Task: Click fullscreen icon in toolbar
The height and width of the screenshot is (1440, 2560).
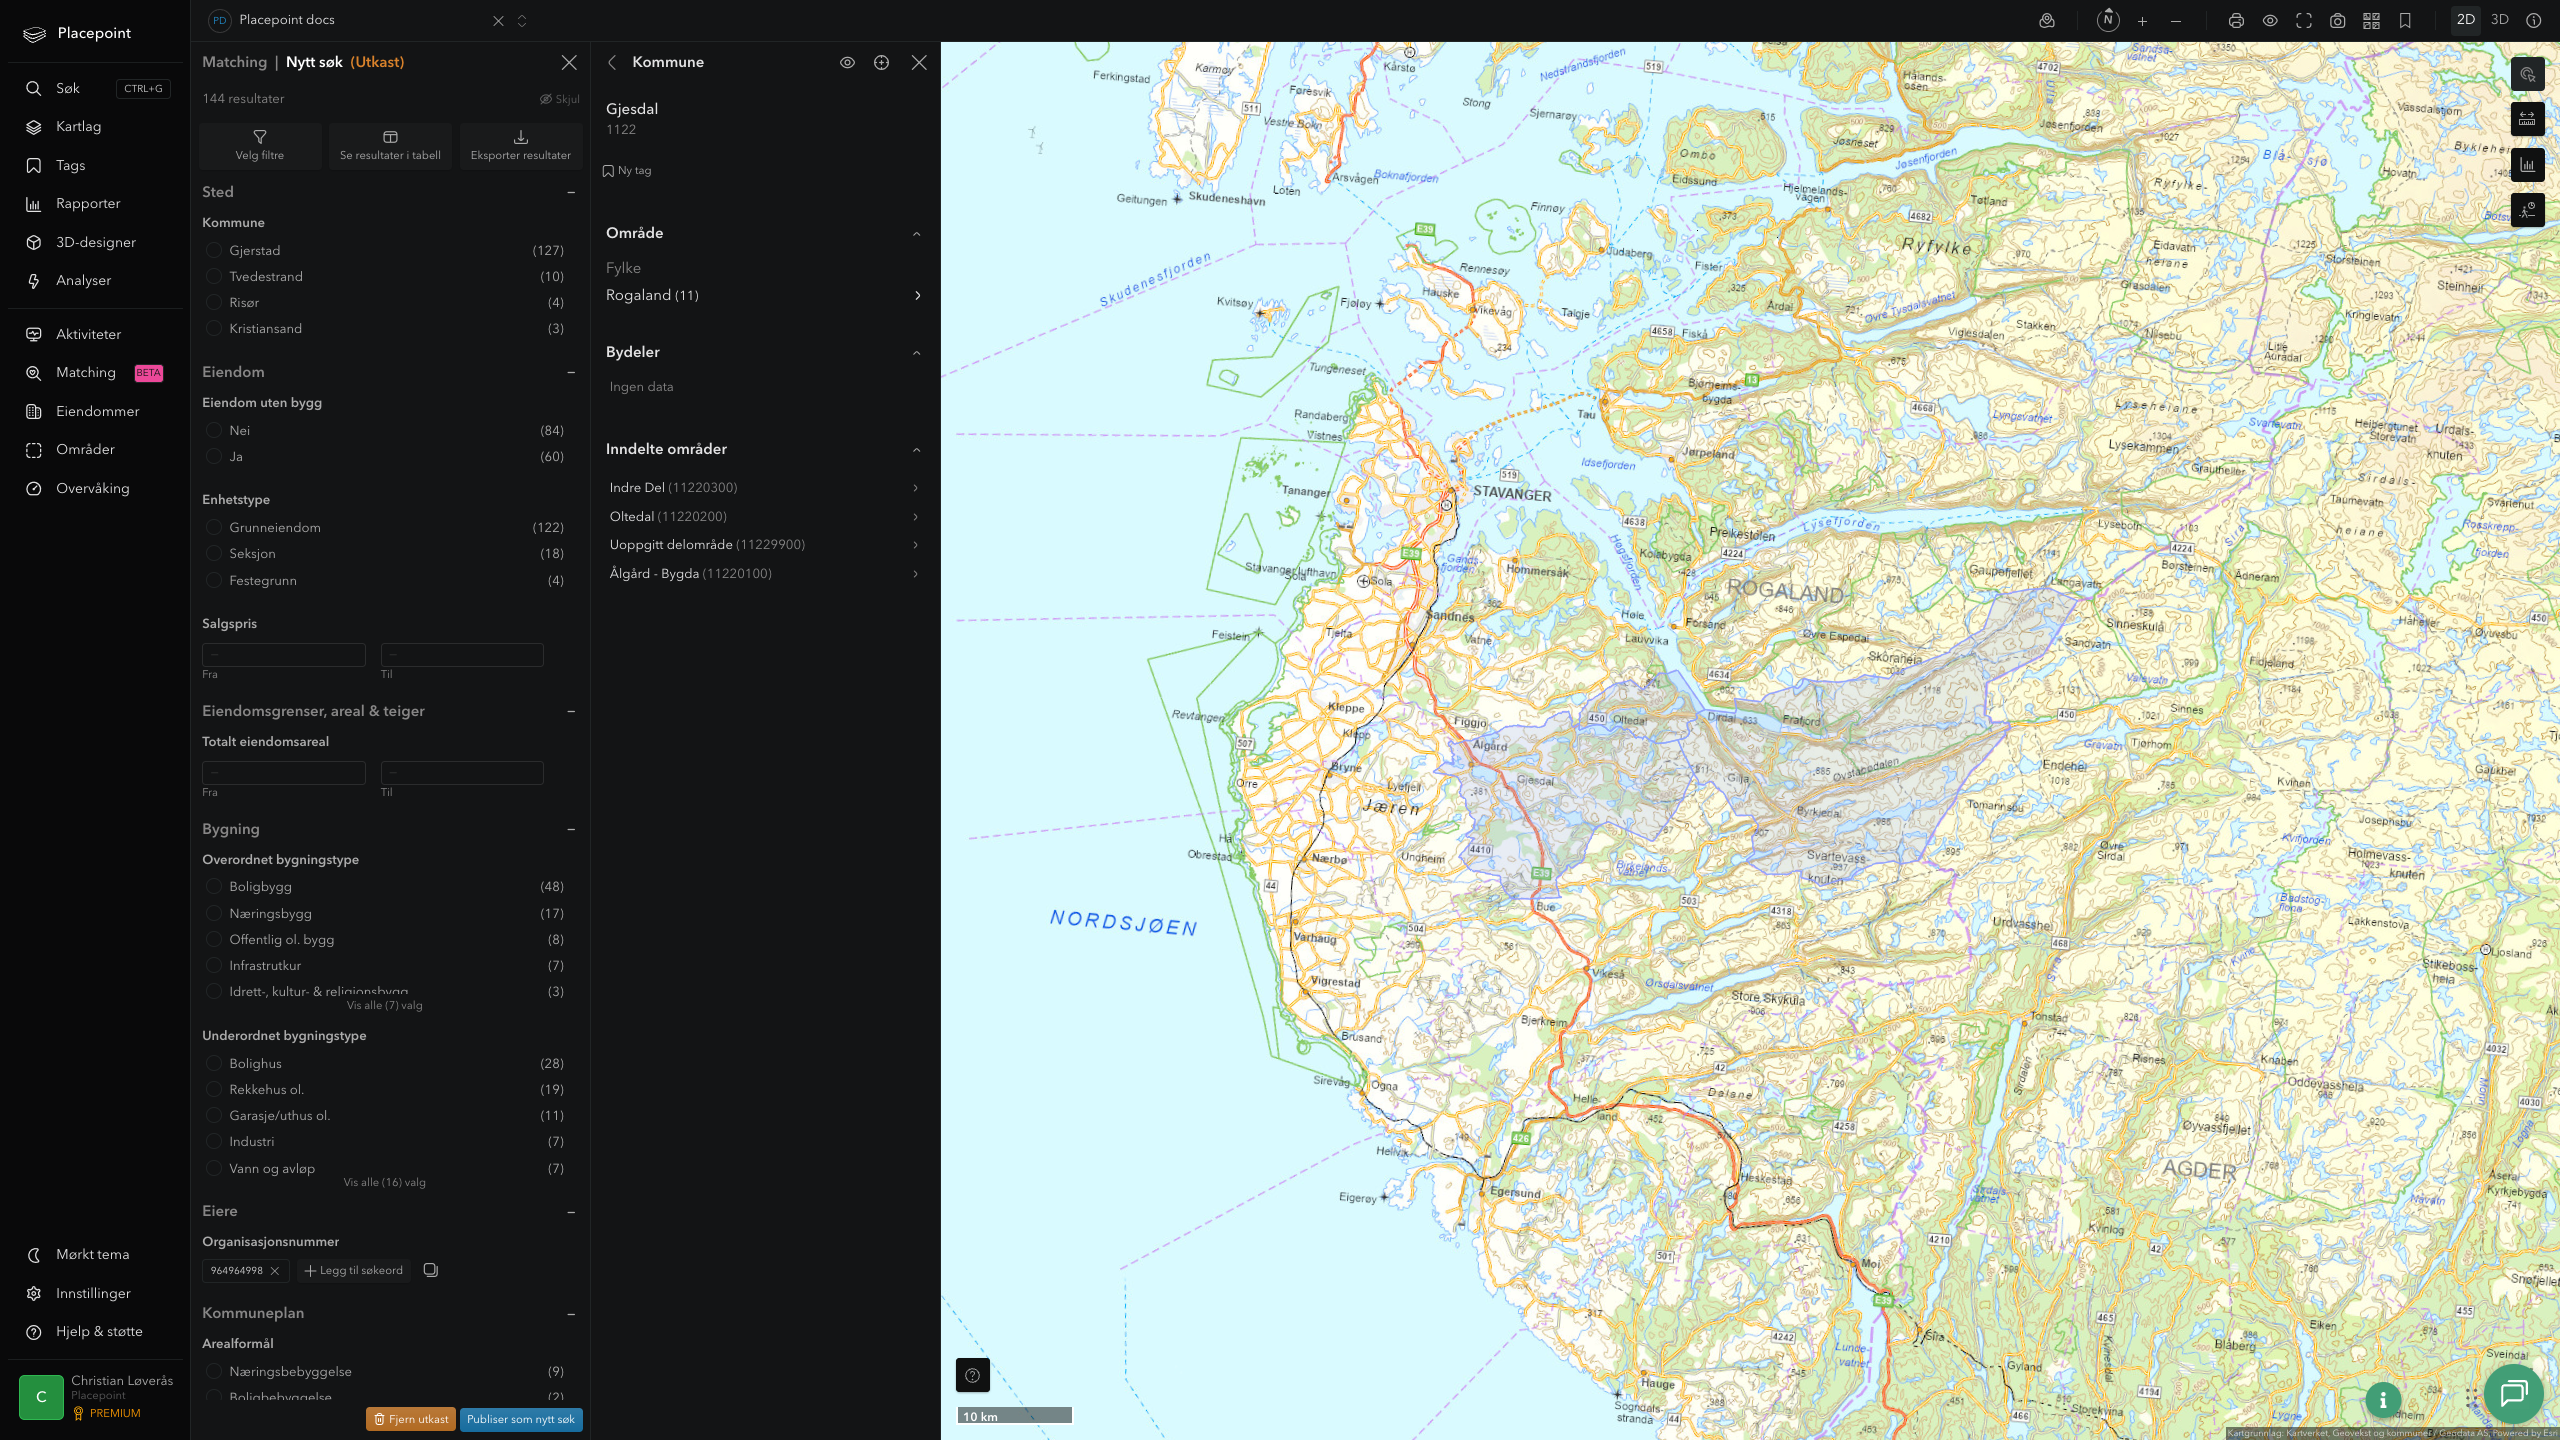Action: [2304, 20]
